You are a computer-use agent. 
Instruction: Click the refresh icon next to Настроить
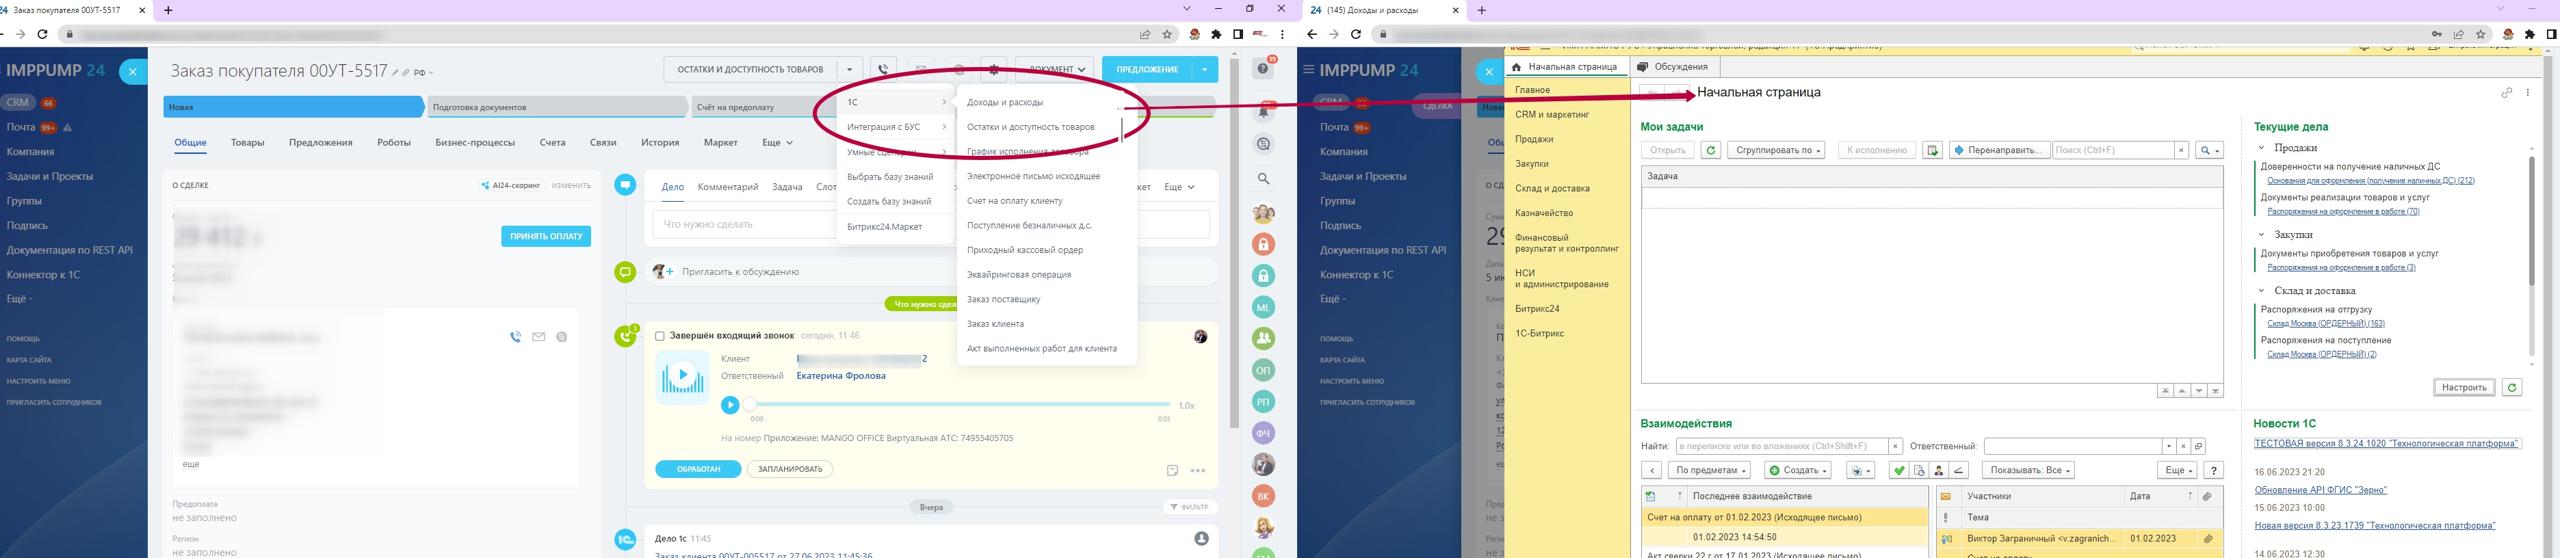(2511, 387)
